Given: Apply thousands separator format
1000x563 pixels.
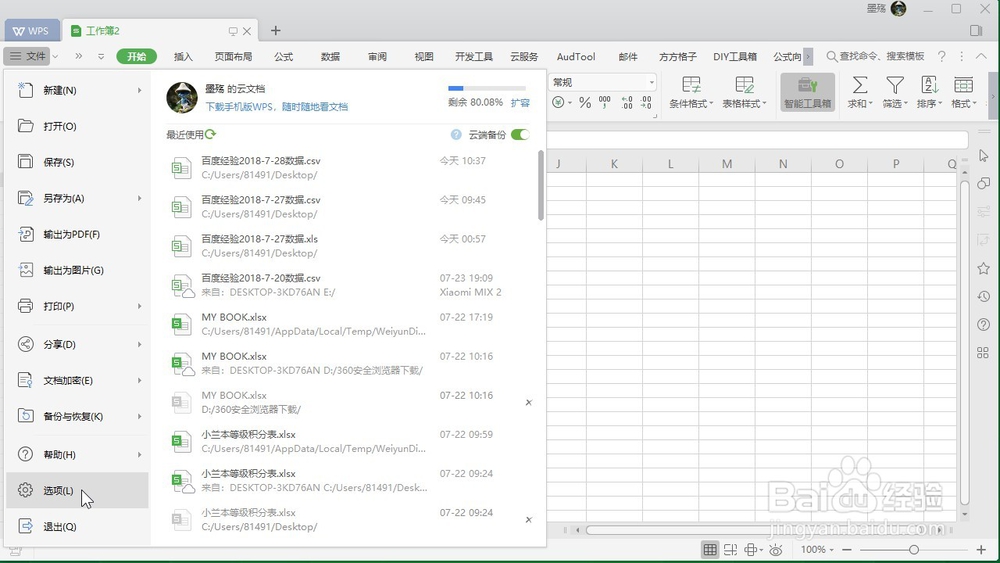Looking at the screenshot, I should (x=605, y=102).
